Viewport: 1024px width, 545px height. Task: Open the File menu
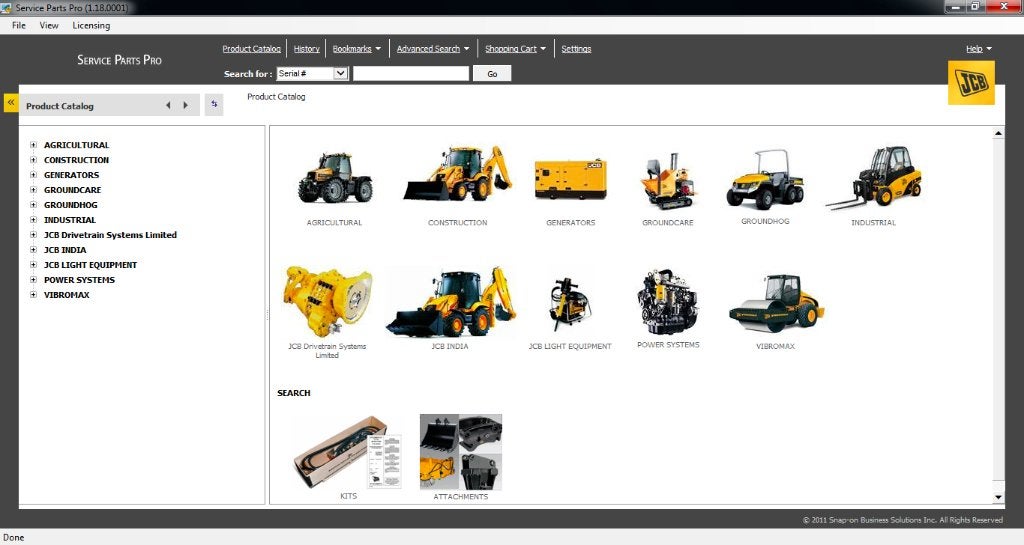click(x=19, y=25)
